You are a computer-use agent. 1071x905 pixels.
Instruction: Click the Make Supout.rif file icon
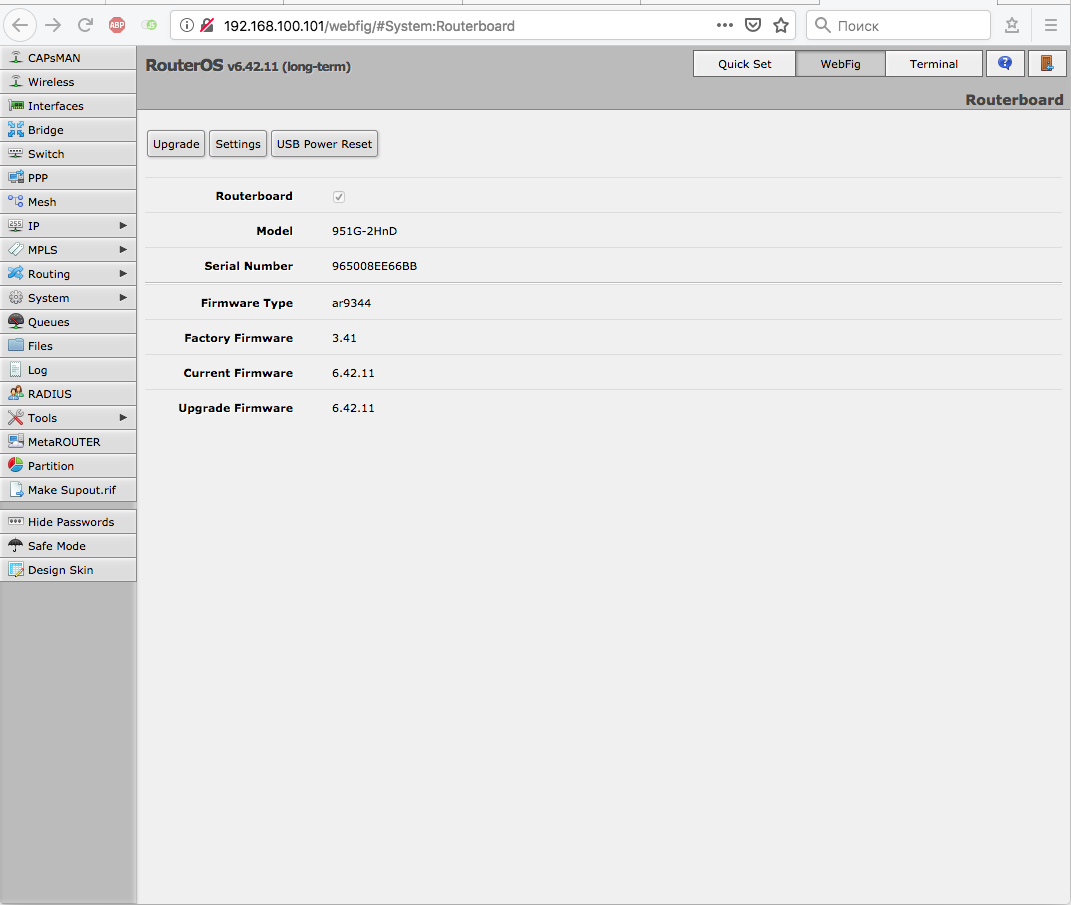point(16,490)
